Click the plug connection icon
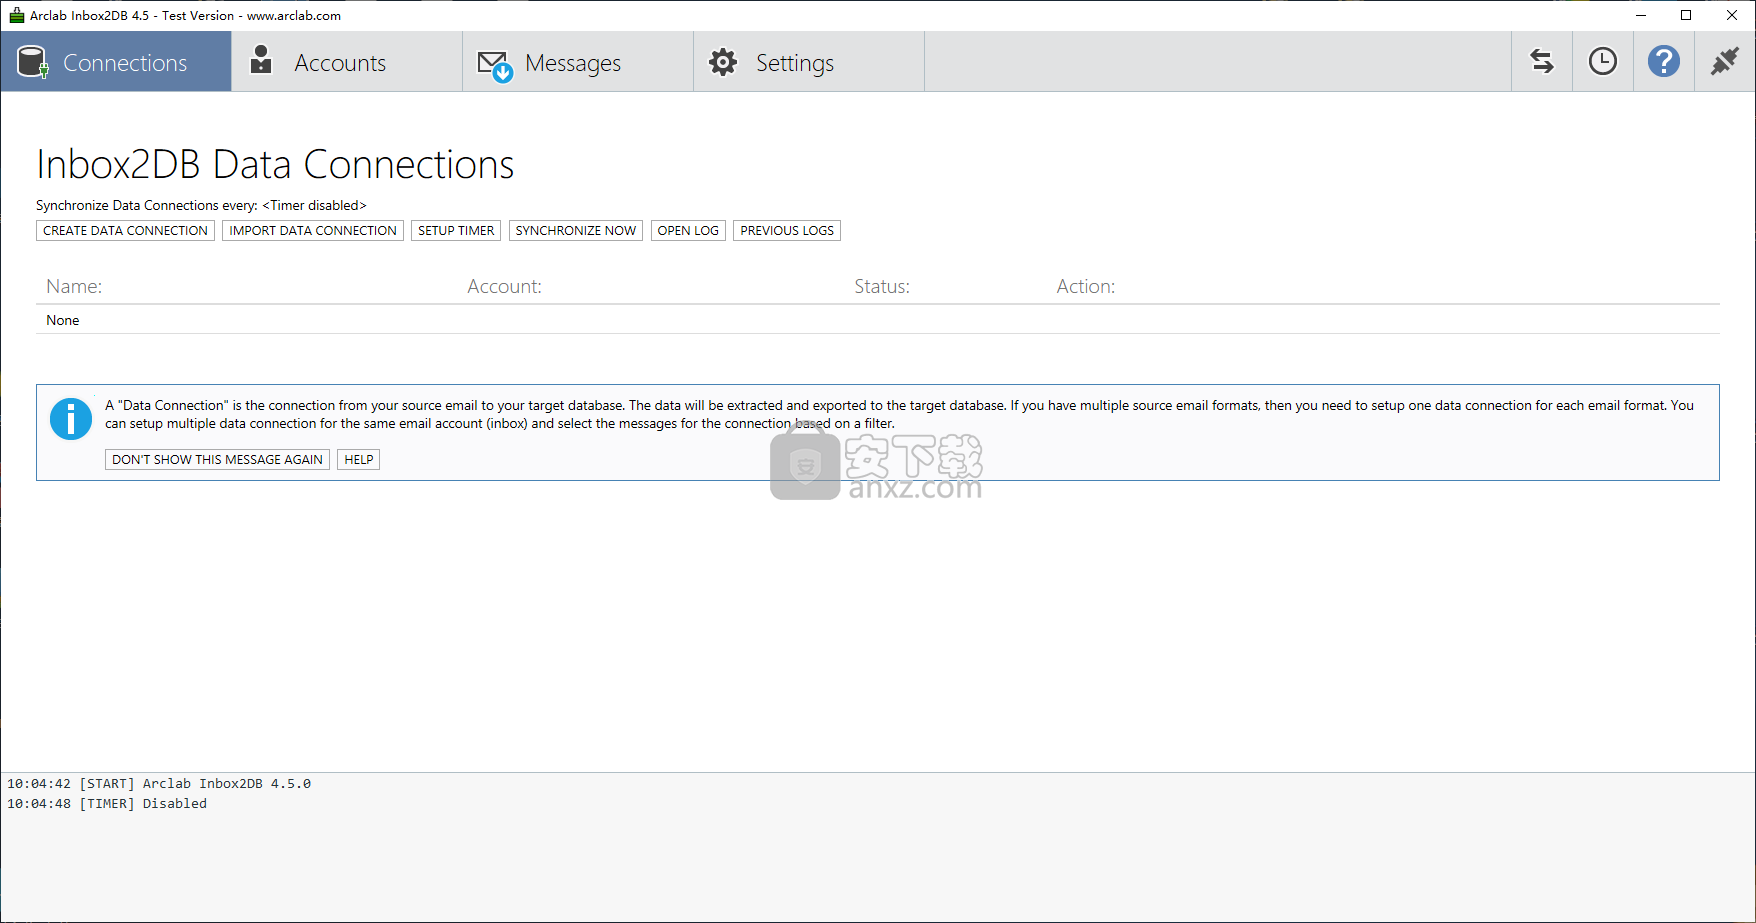 click(x=1725, y=62)
